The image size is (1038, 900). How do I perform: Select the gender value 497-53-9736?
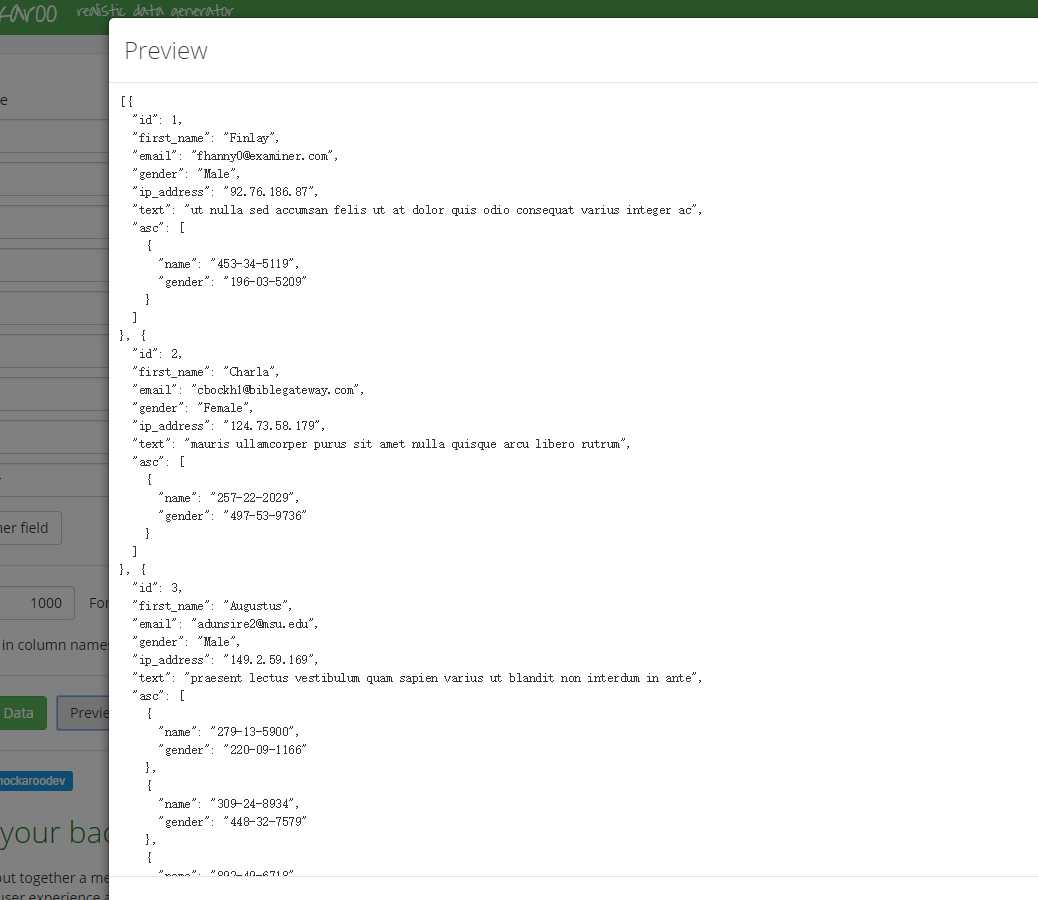265,516
